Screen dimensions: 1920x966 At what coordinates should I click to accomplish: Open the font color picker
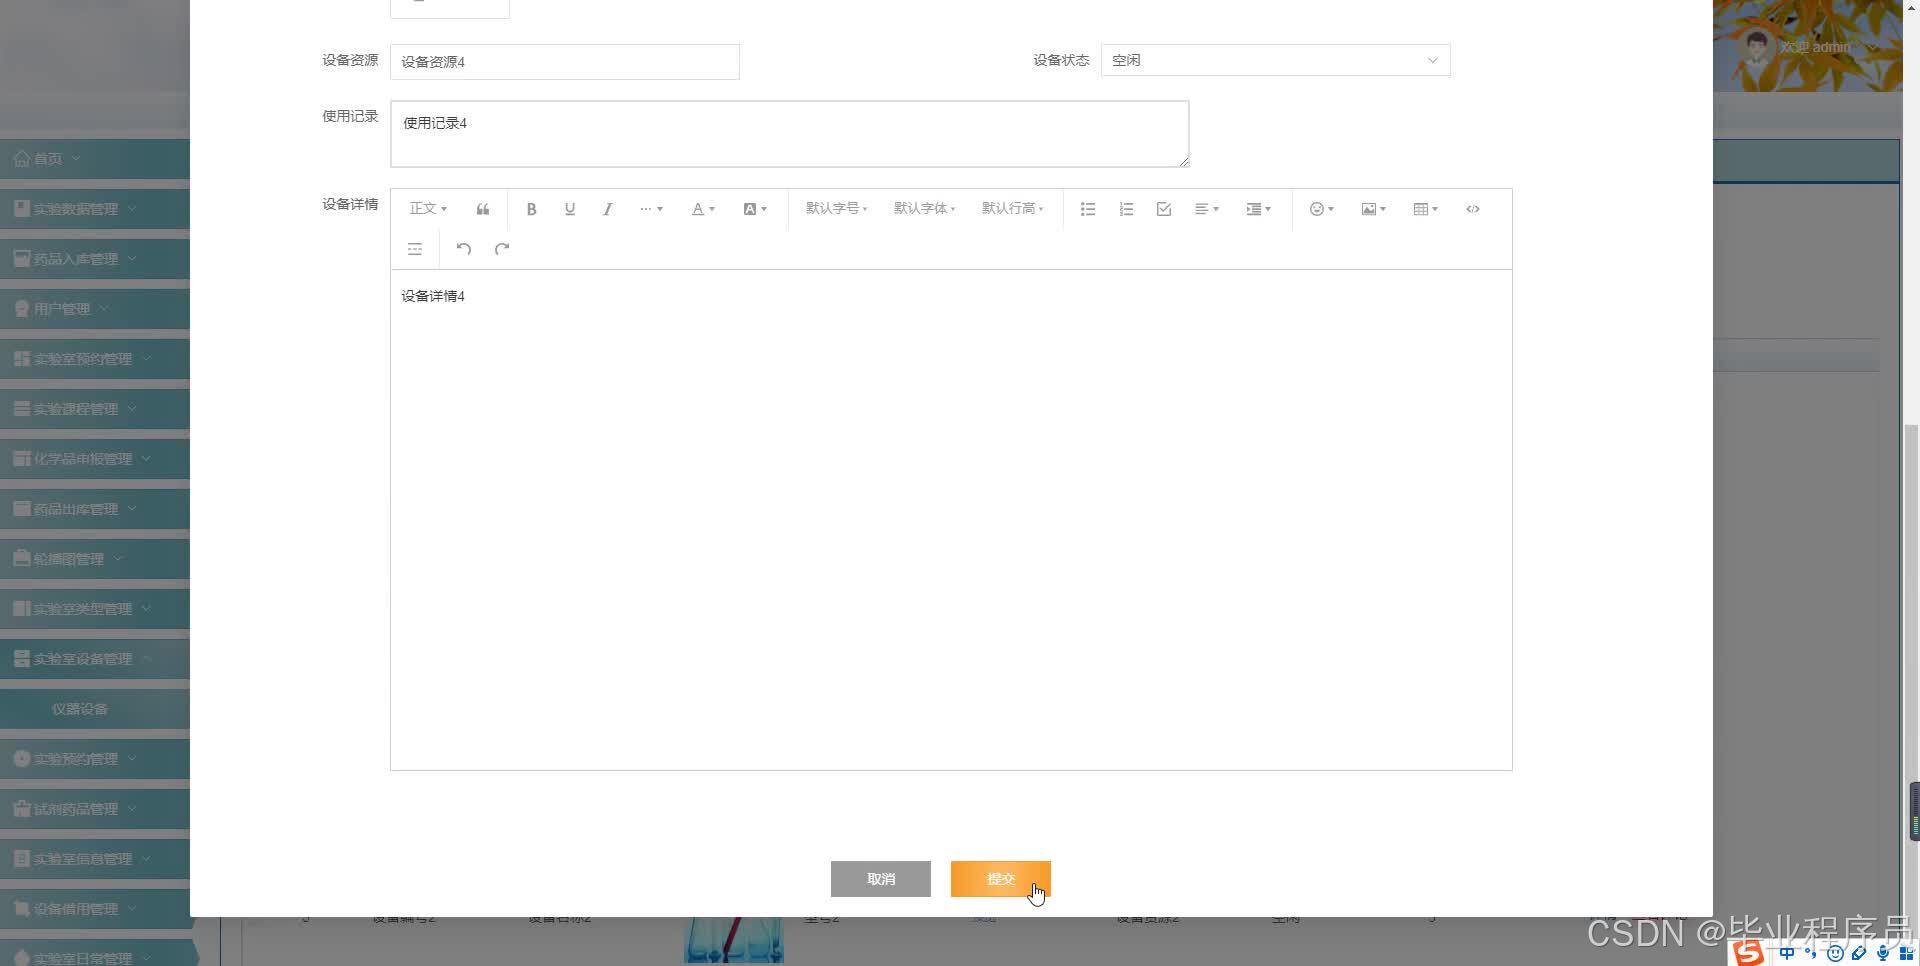tap(703, 209)
